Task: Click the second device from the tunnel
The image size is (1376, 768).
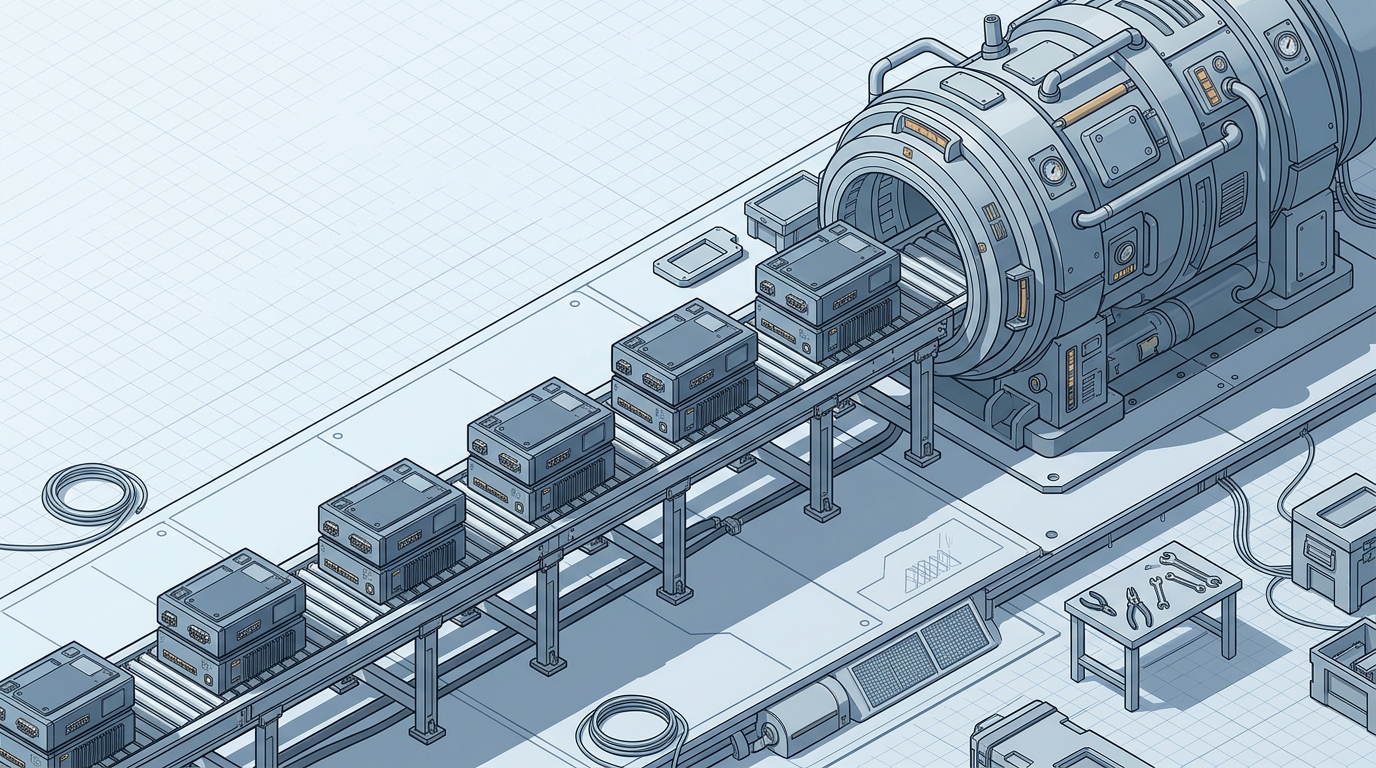Action: click(x=684, y=367)
